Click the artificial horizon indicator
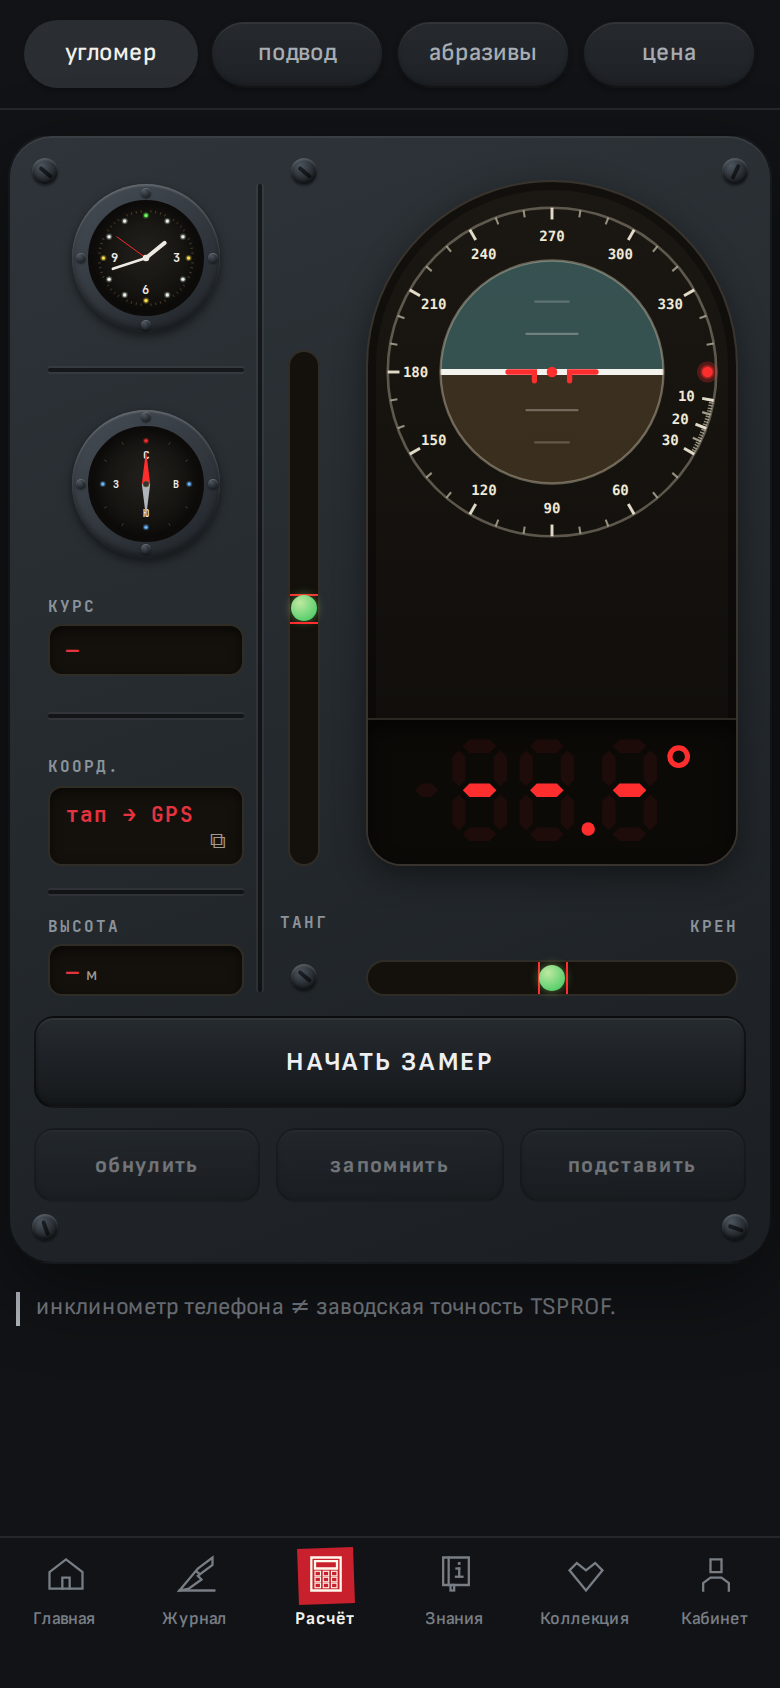Screen dimensions: 780x1688 click(x=552, y=372)
